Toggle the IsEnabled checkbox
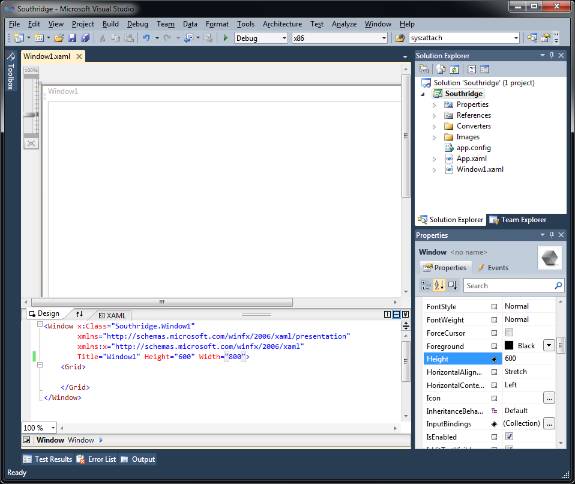 (509, 436)
